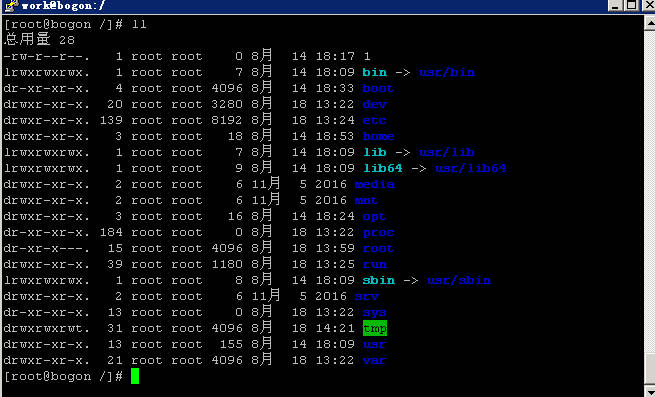Click permissions 'drwxrwxrwt.' on tmp row

pos(46,328)
